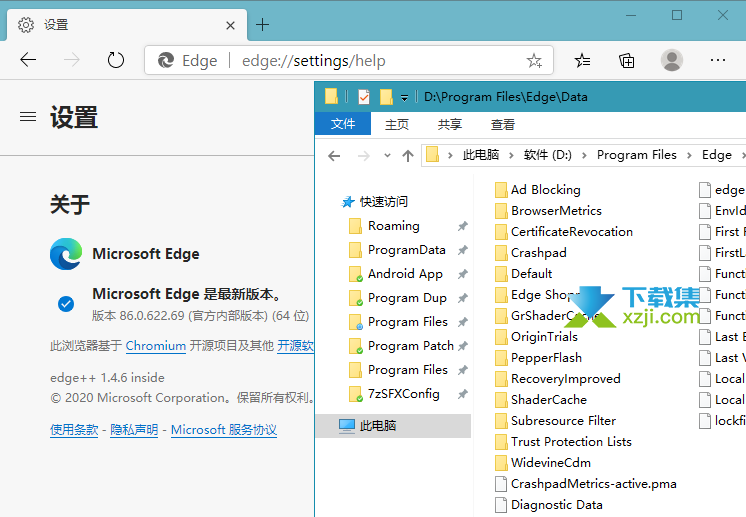The height and width of the screenshot is (517, 746).
Task: Select 此电脑 in the breadcrumb path
Action: pos(481,155)
